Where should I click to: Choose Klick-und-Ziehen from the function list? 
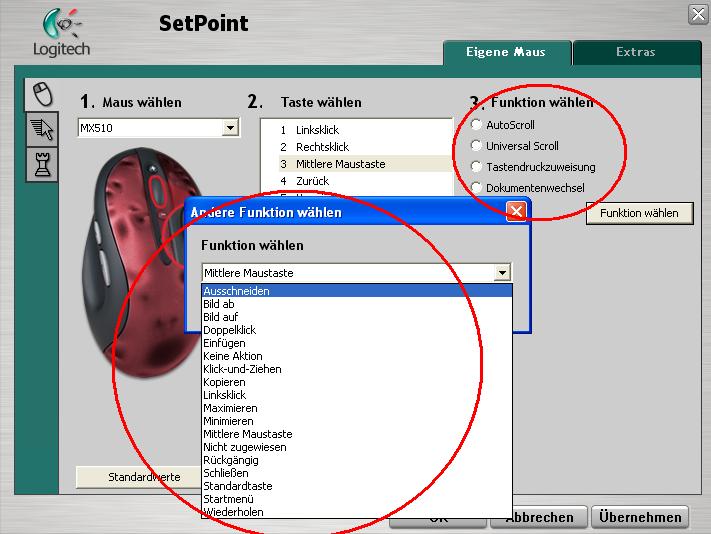tap(357, 369)
